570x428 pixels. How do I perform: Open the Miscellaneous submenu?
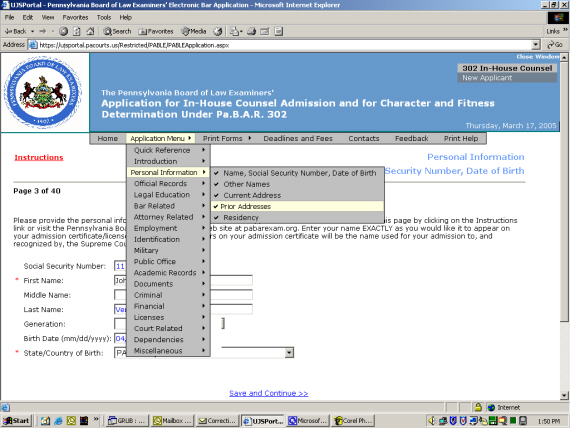(x=168, y=351)
